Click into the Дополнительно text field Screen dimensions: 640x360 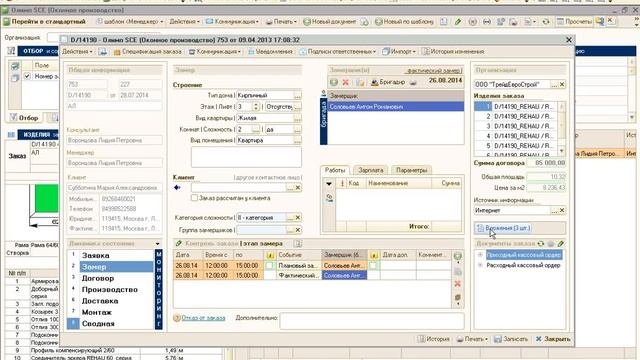(372, 321)
